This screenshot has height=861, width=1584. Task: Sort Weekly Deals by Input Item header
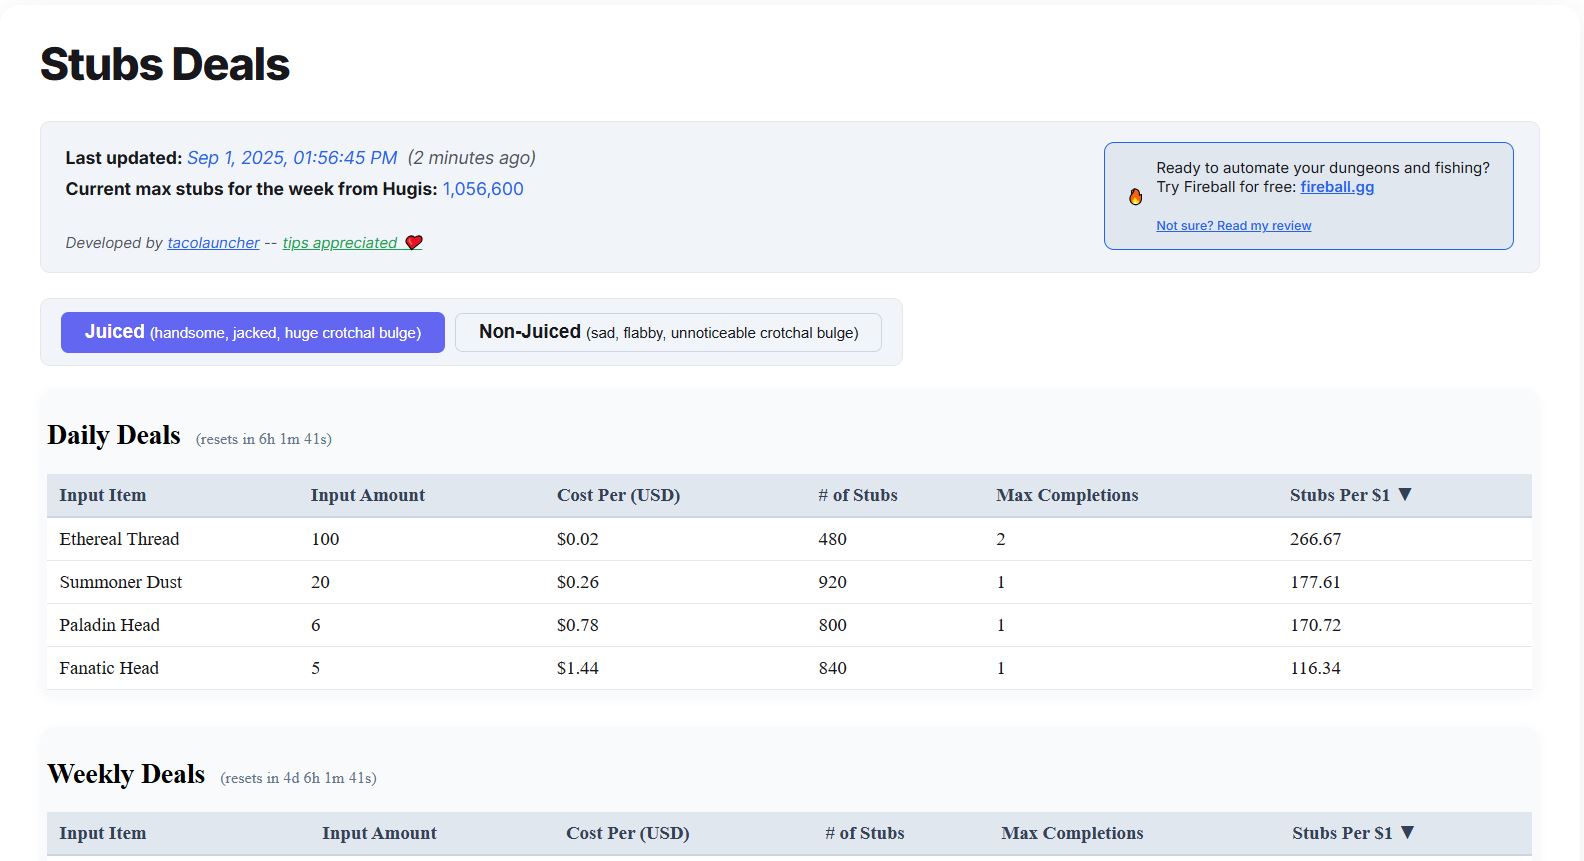pos(103,833)
